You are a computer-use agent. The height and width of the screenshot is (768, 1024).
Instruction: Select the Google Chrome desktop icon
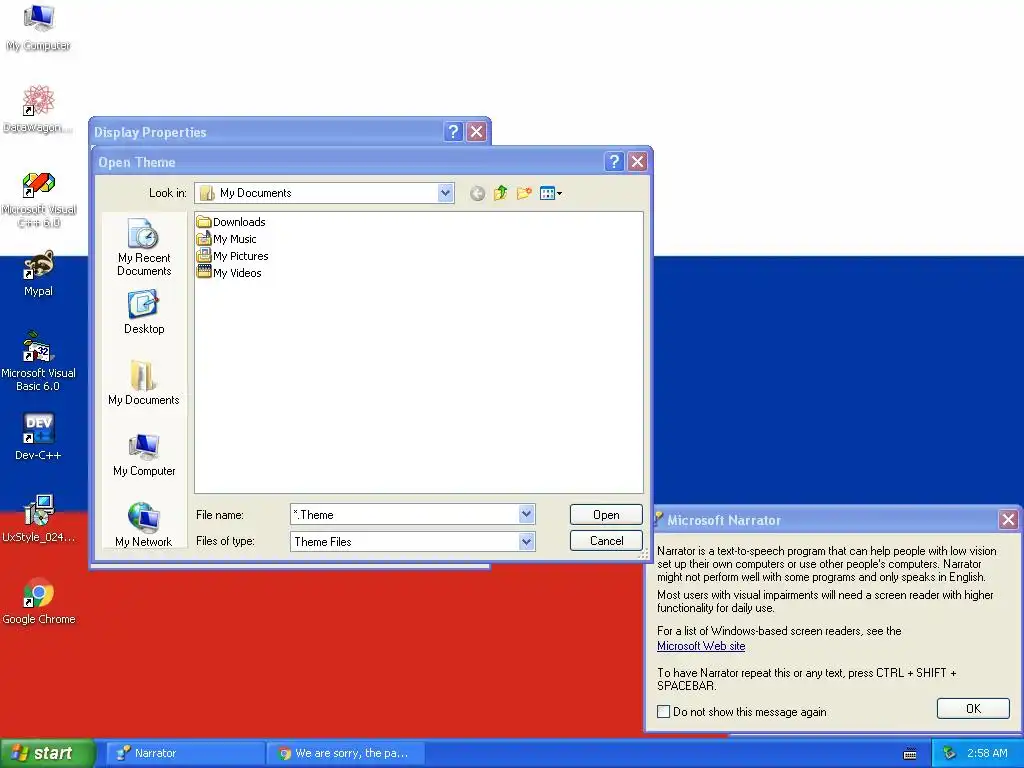pyautogui.click(x=39, y=601)
